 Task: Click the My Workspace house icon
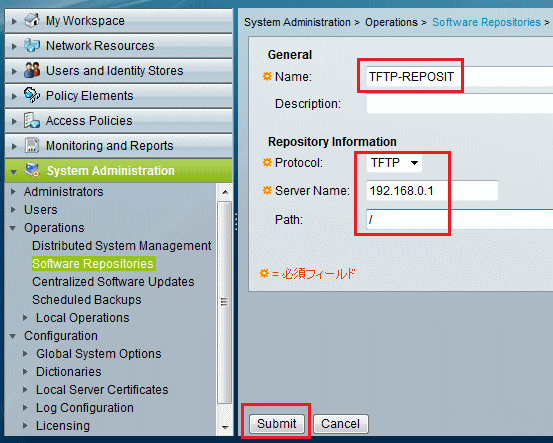32,20
